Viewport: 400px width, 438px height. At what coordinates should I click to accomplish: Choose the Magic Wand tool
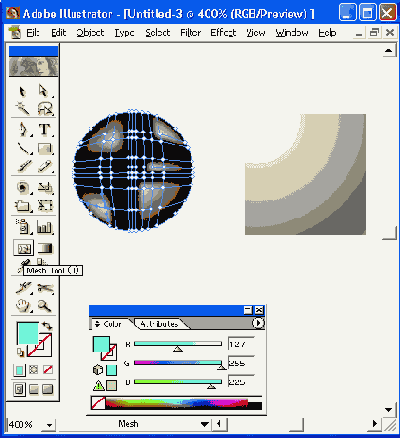point(23,109)
